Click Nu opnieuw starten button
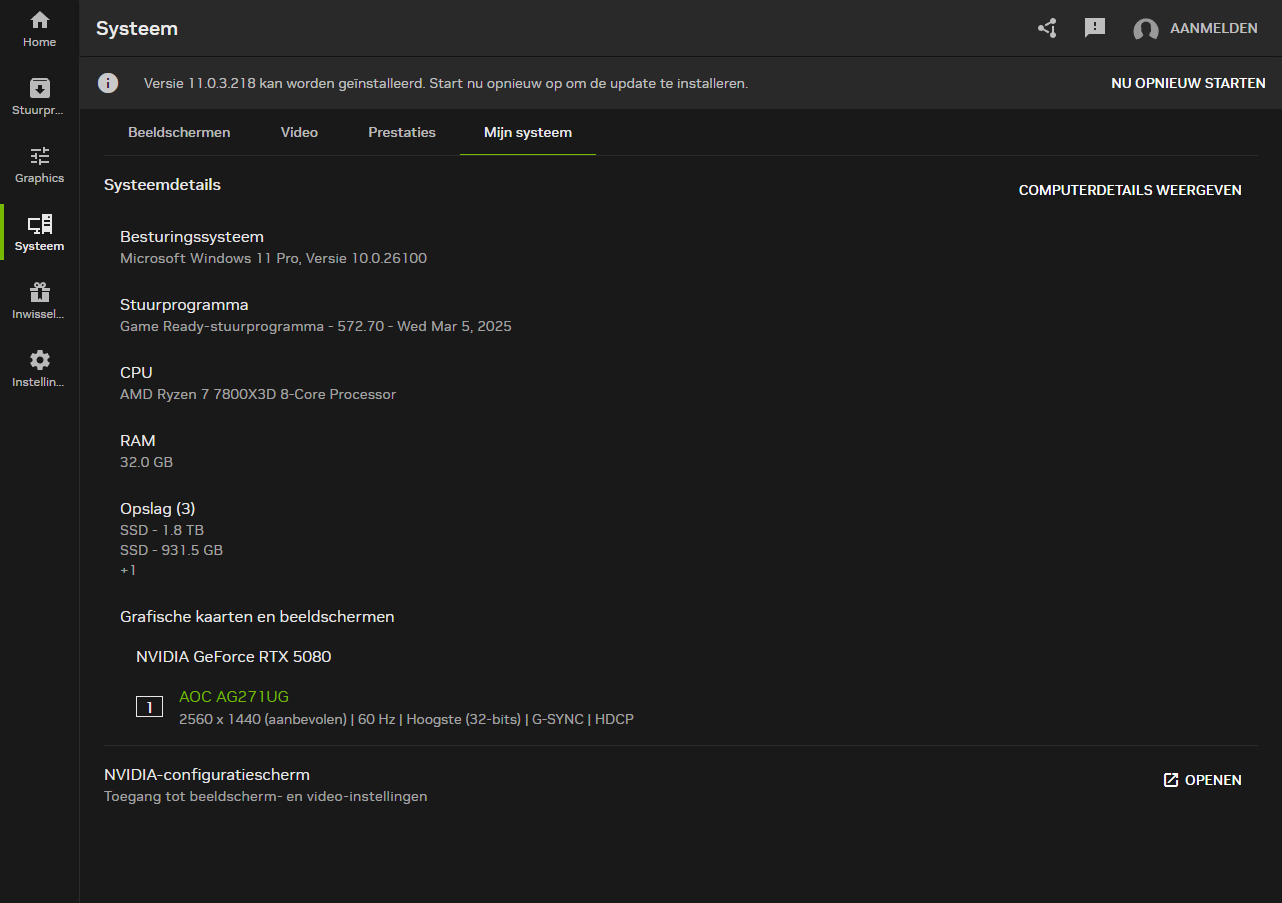Viewport: 1282px width, 903px height. [1188, 83]
